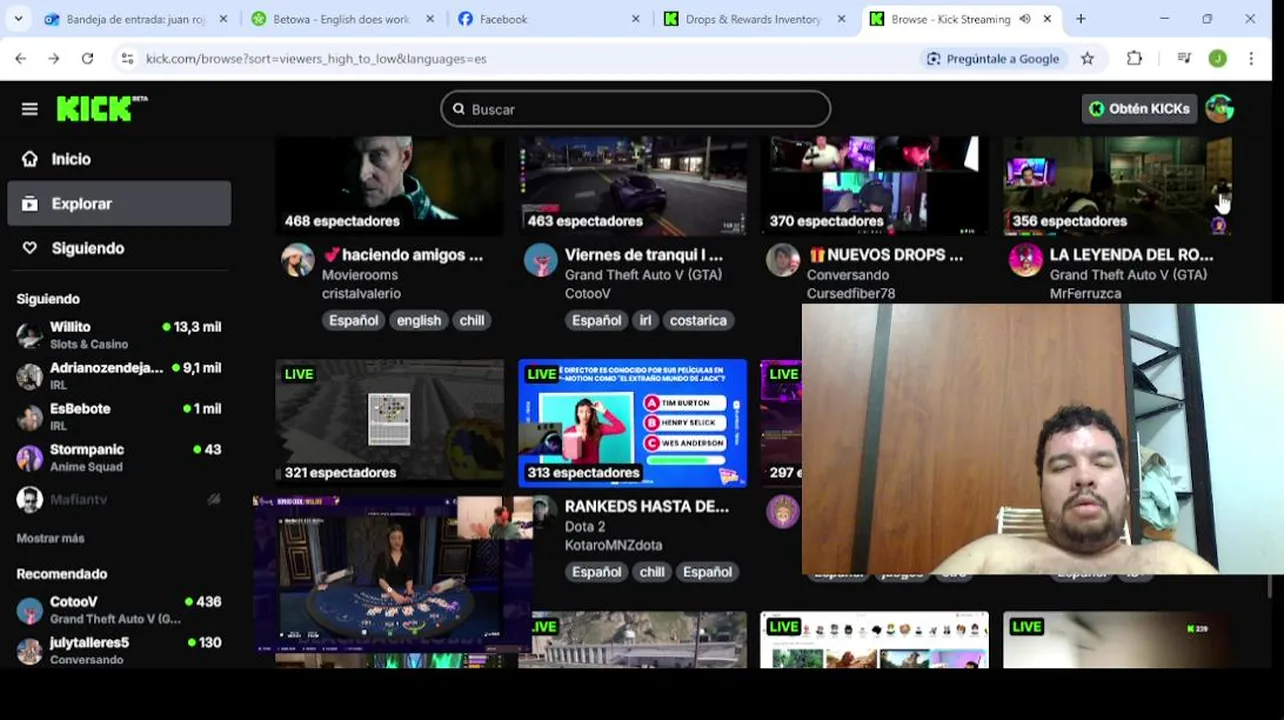Viewport: 1284px width, 720px height.
Task: Open Stormpanic channel in followed list
Action: [119, 458]
